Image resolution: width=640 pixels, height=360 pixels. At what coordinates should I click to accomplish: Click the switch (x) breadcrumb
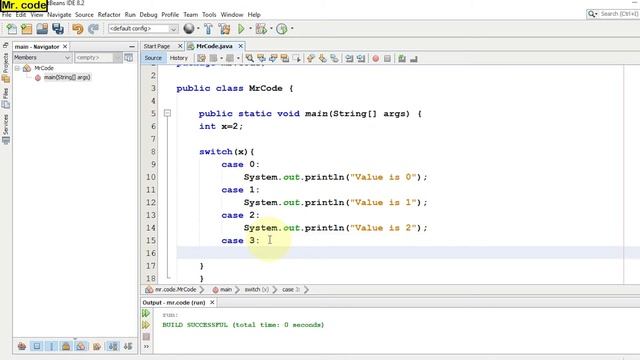(x=256, y=289)
